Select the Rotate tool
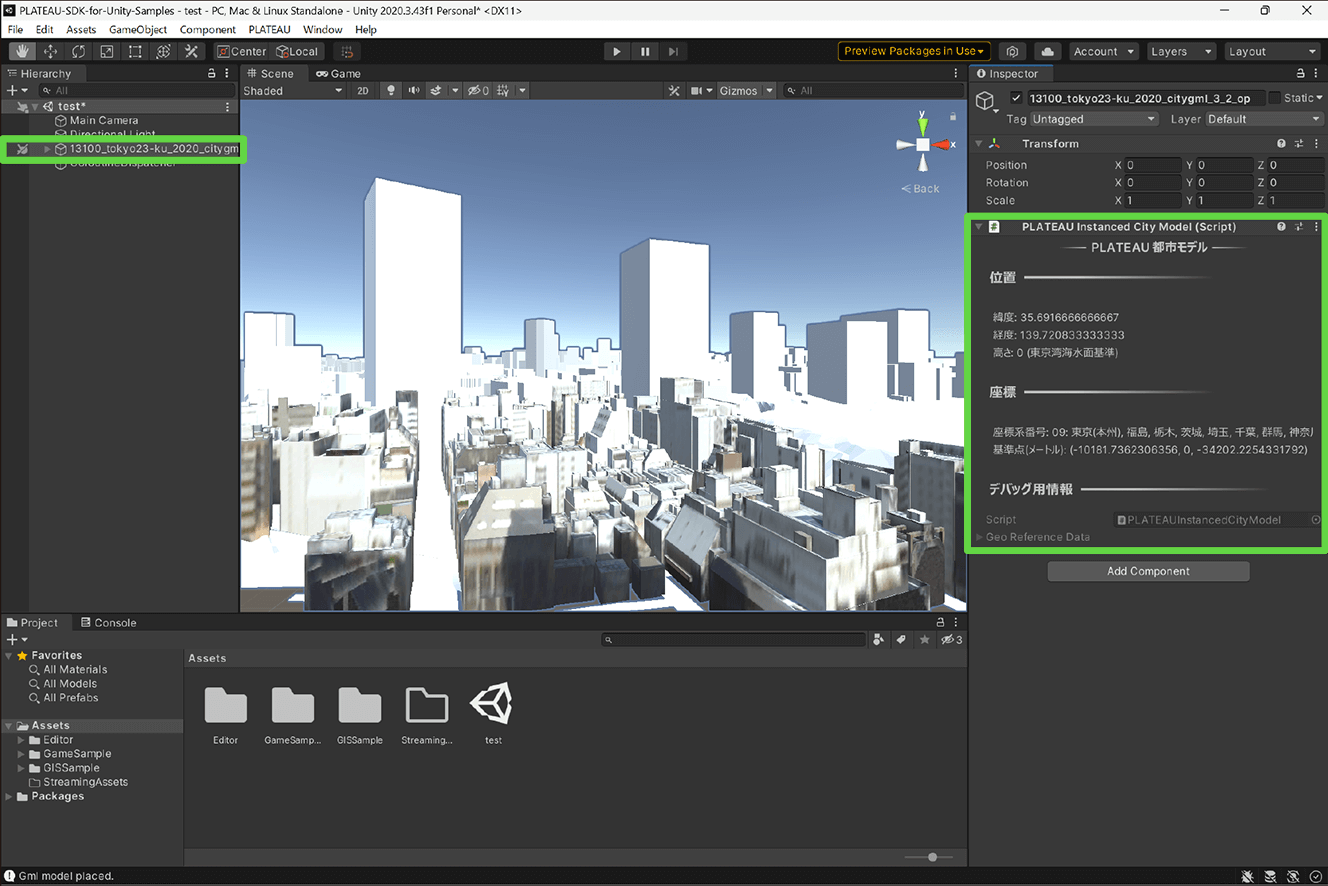This screenshot has height=886, width=1328. 78,51
